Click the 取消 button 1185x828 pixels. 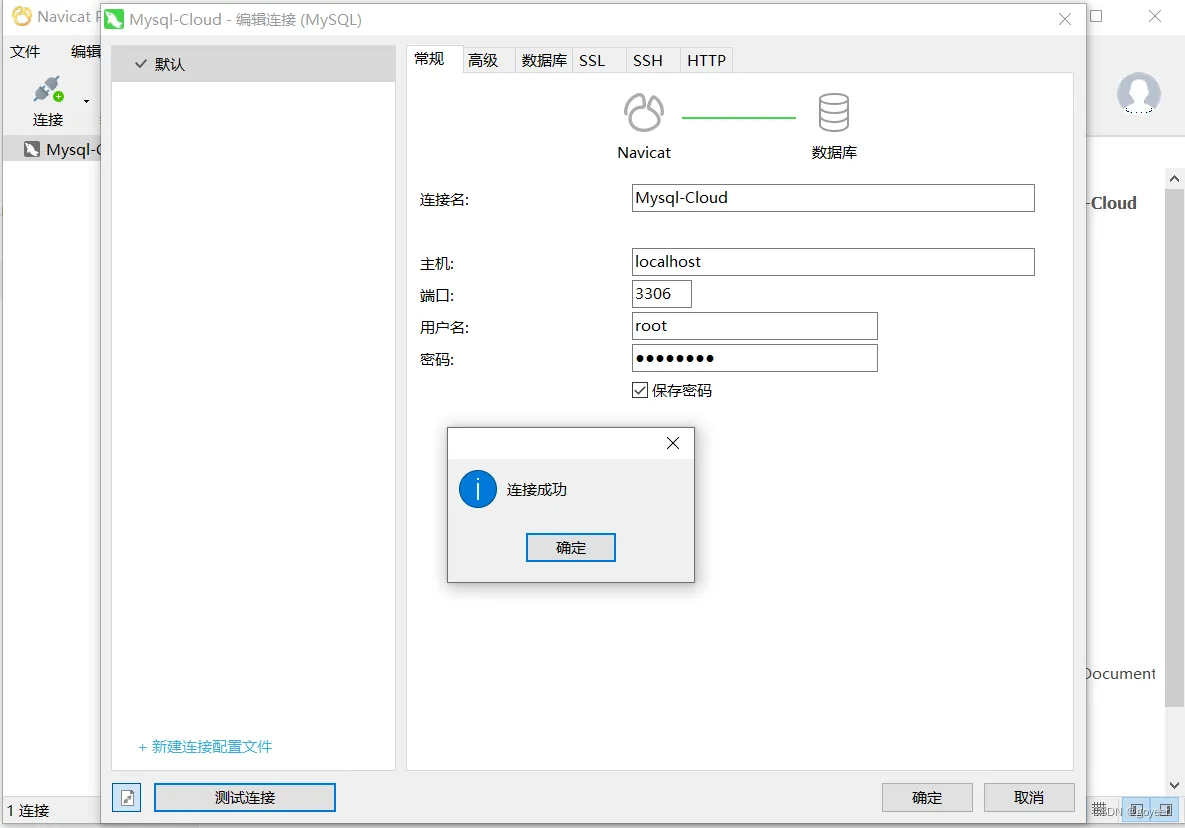click(1029, 797)
